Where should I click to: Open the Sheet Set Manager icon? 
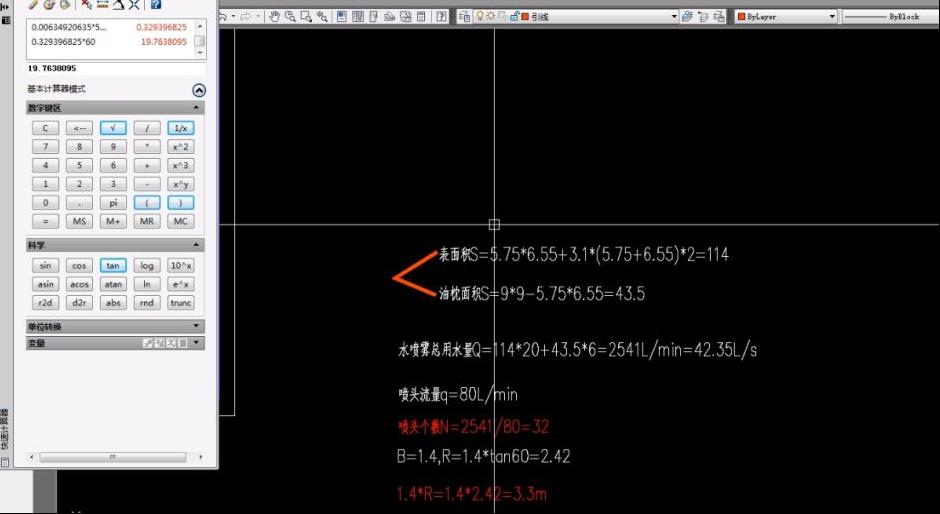tap(389, 17)
